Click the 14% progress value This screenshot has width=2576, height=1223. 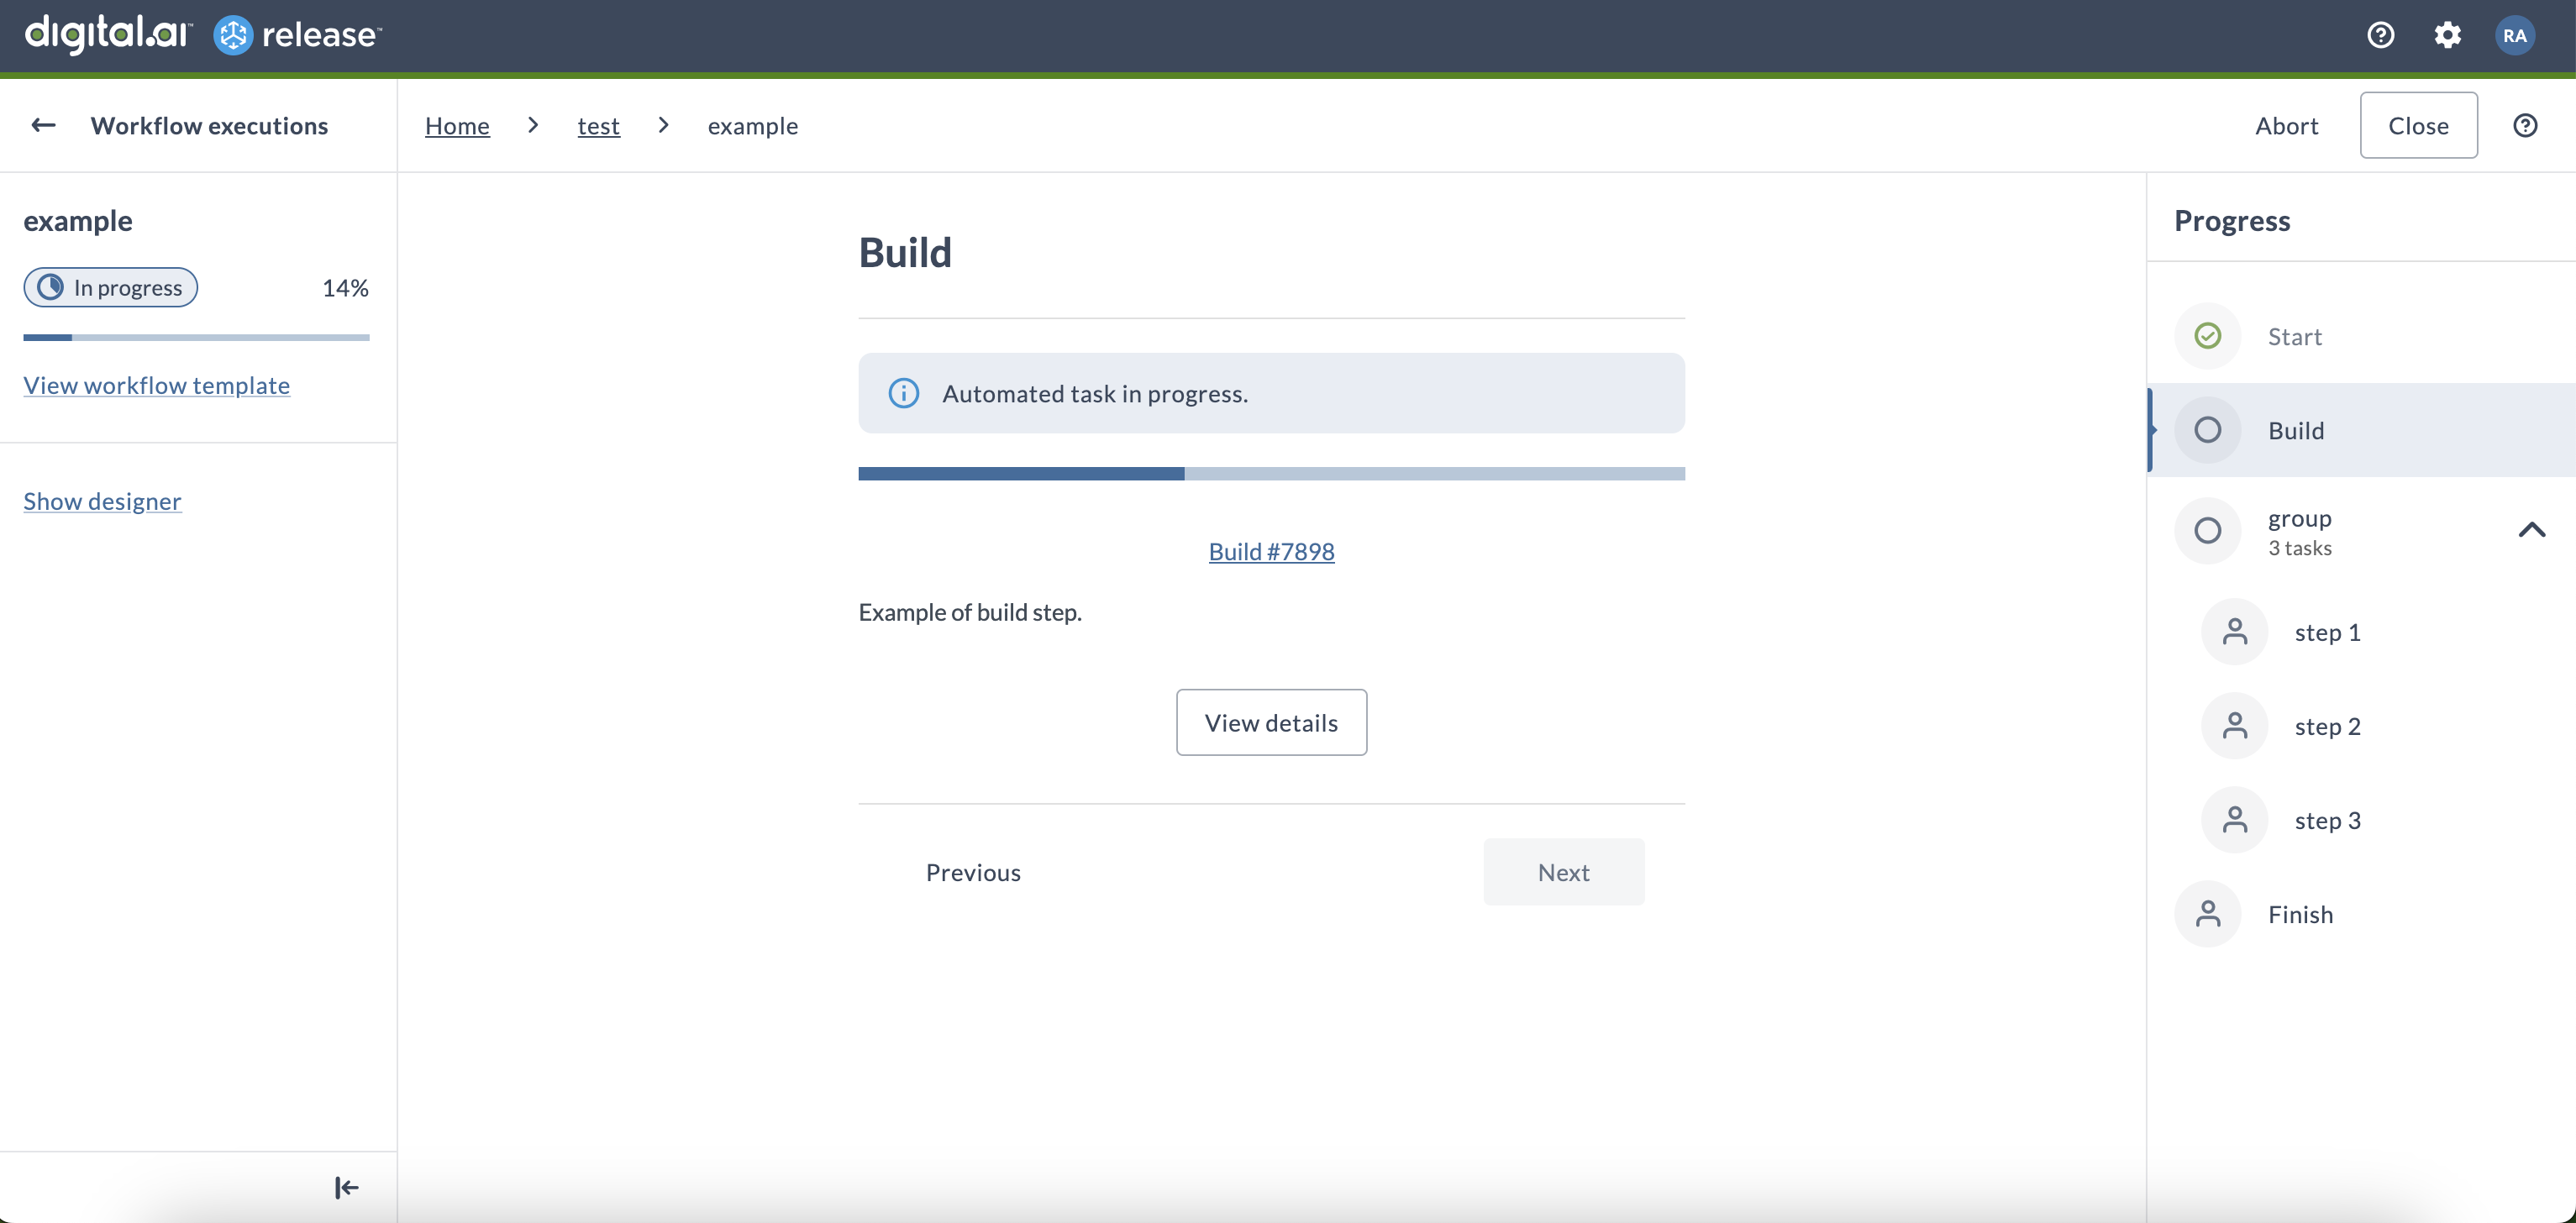345,288
